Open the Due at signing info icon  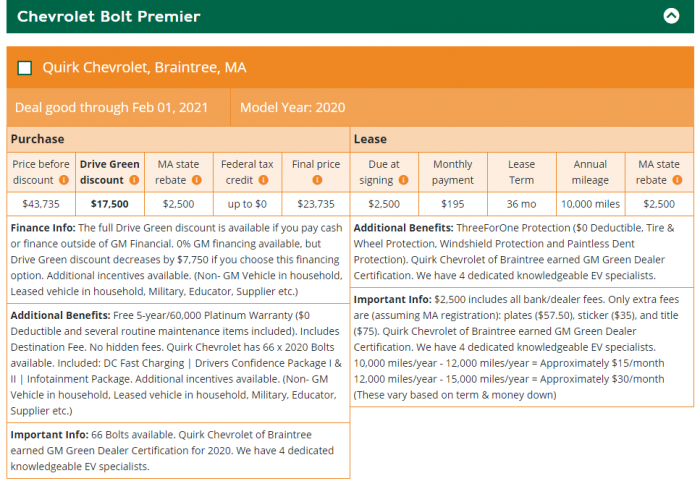click(403, 181)
